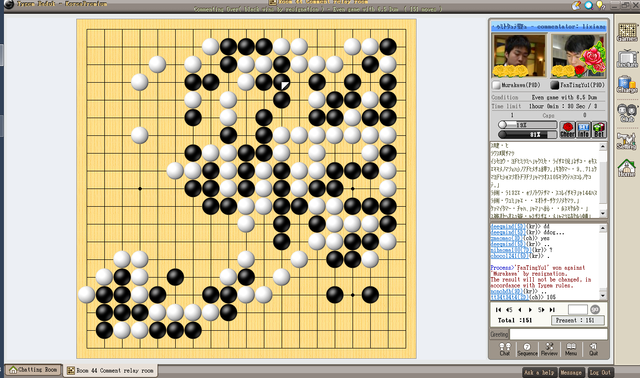The height and width of the screenshot is (378, 640).
Task: Go back five moves
Action: [x=509, y=310]
